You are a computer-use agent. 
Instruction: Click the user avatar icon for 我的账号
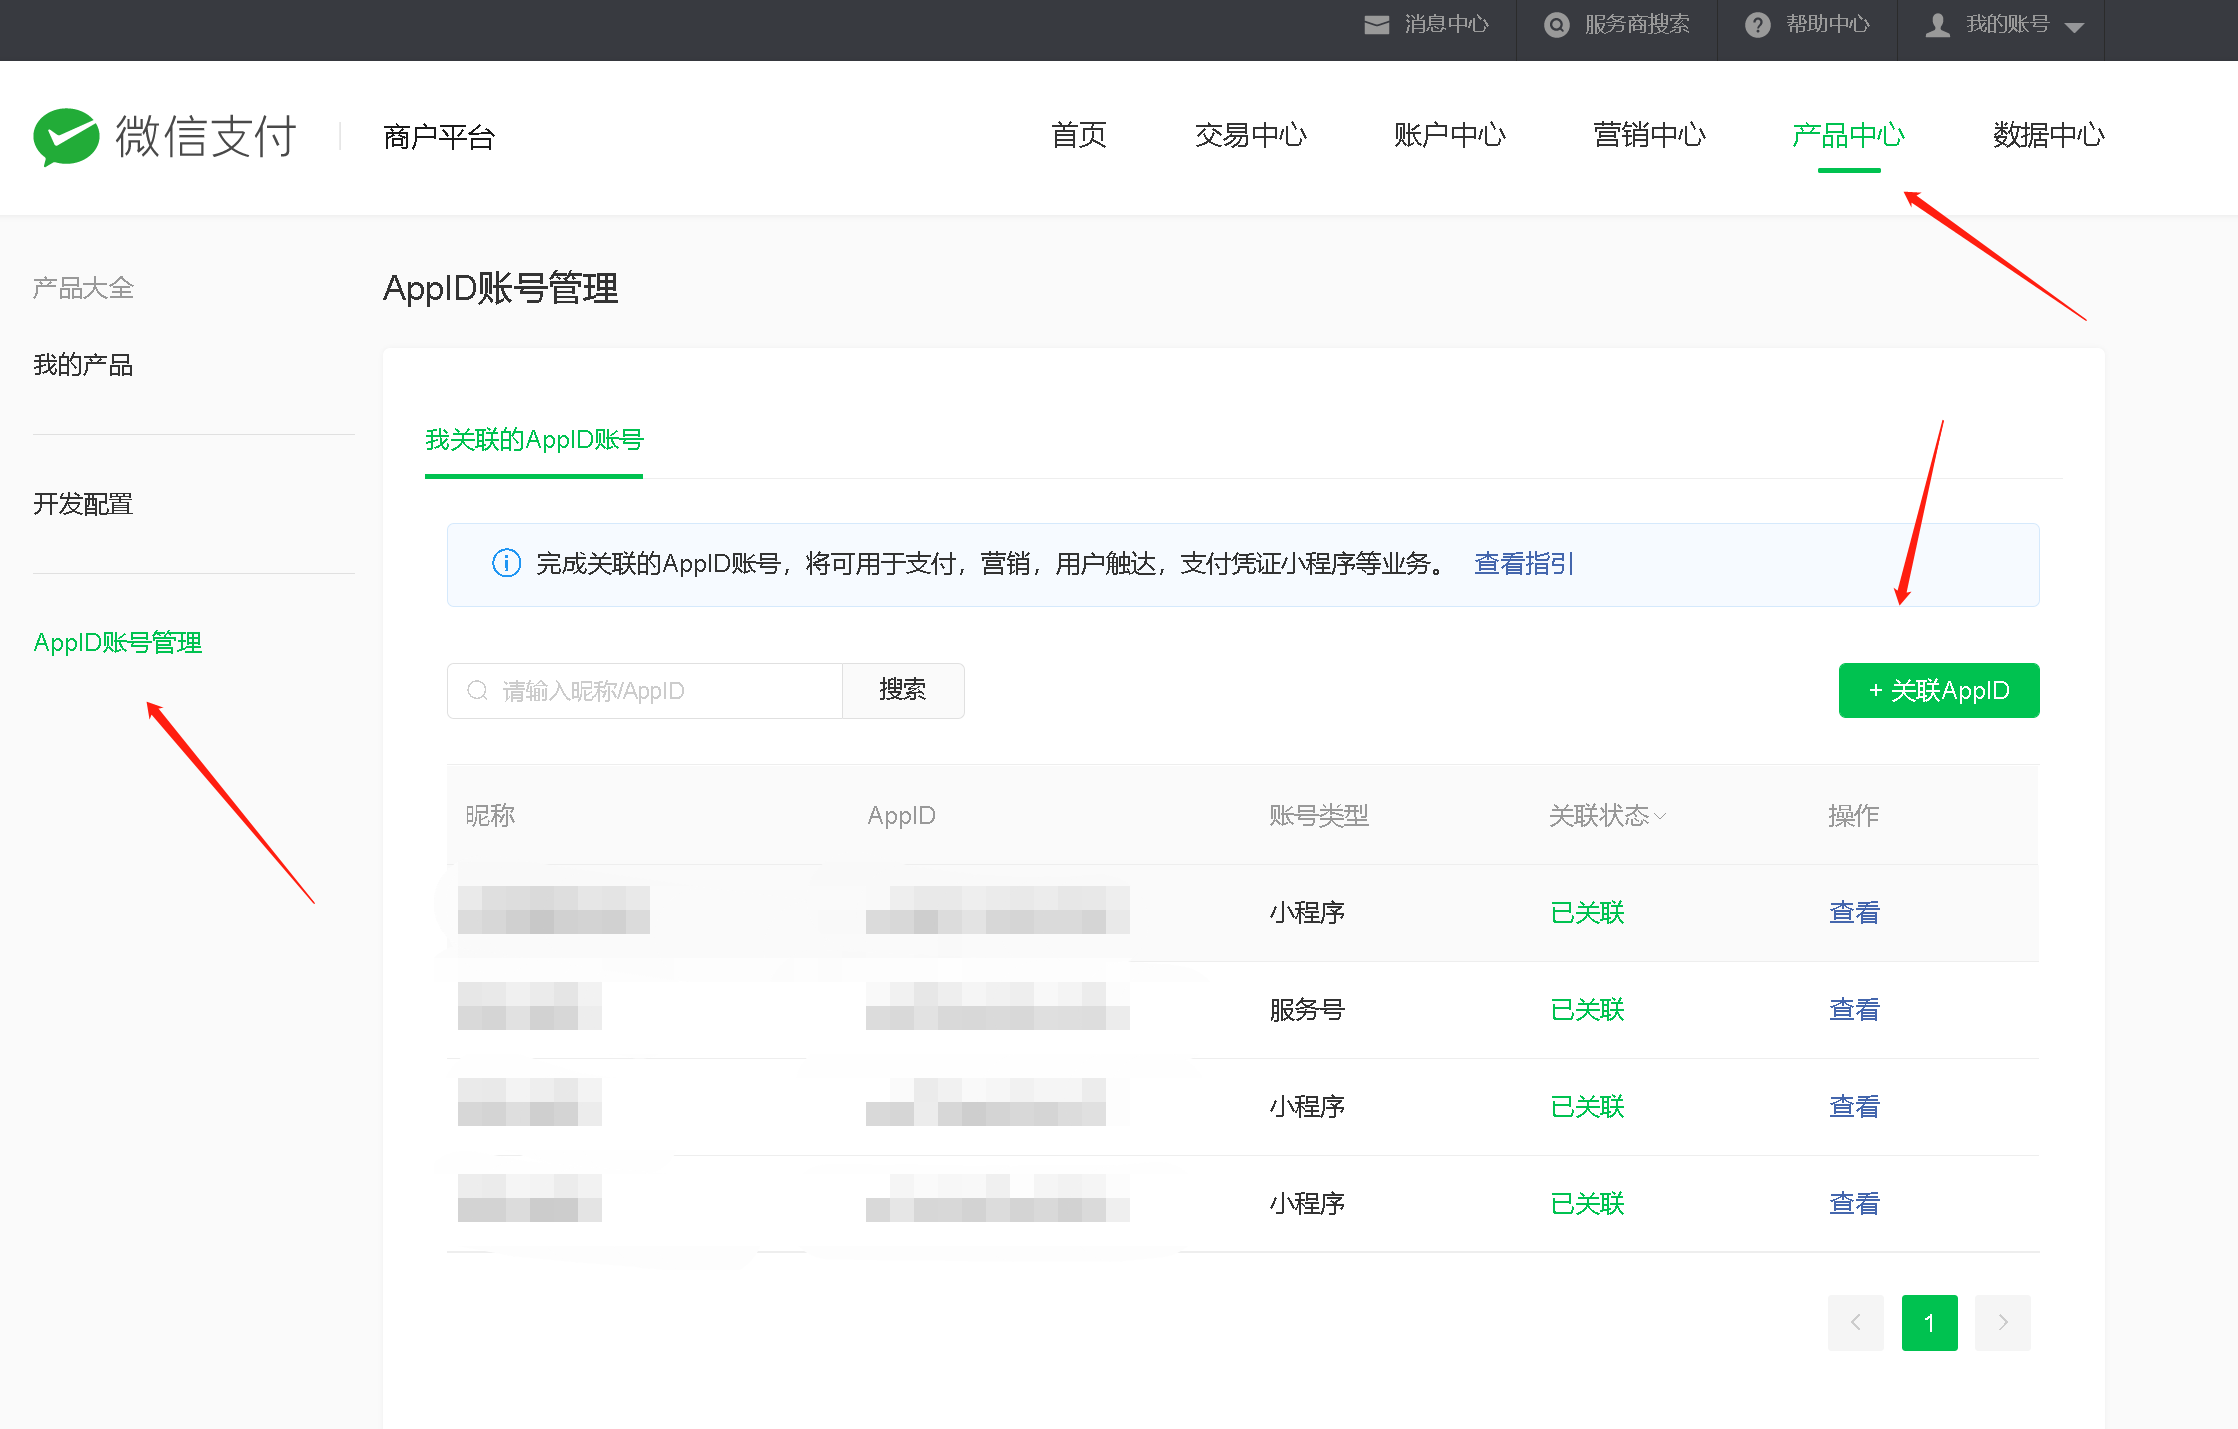[1937, 25]
